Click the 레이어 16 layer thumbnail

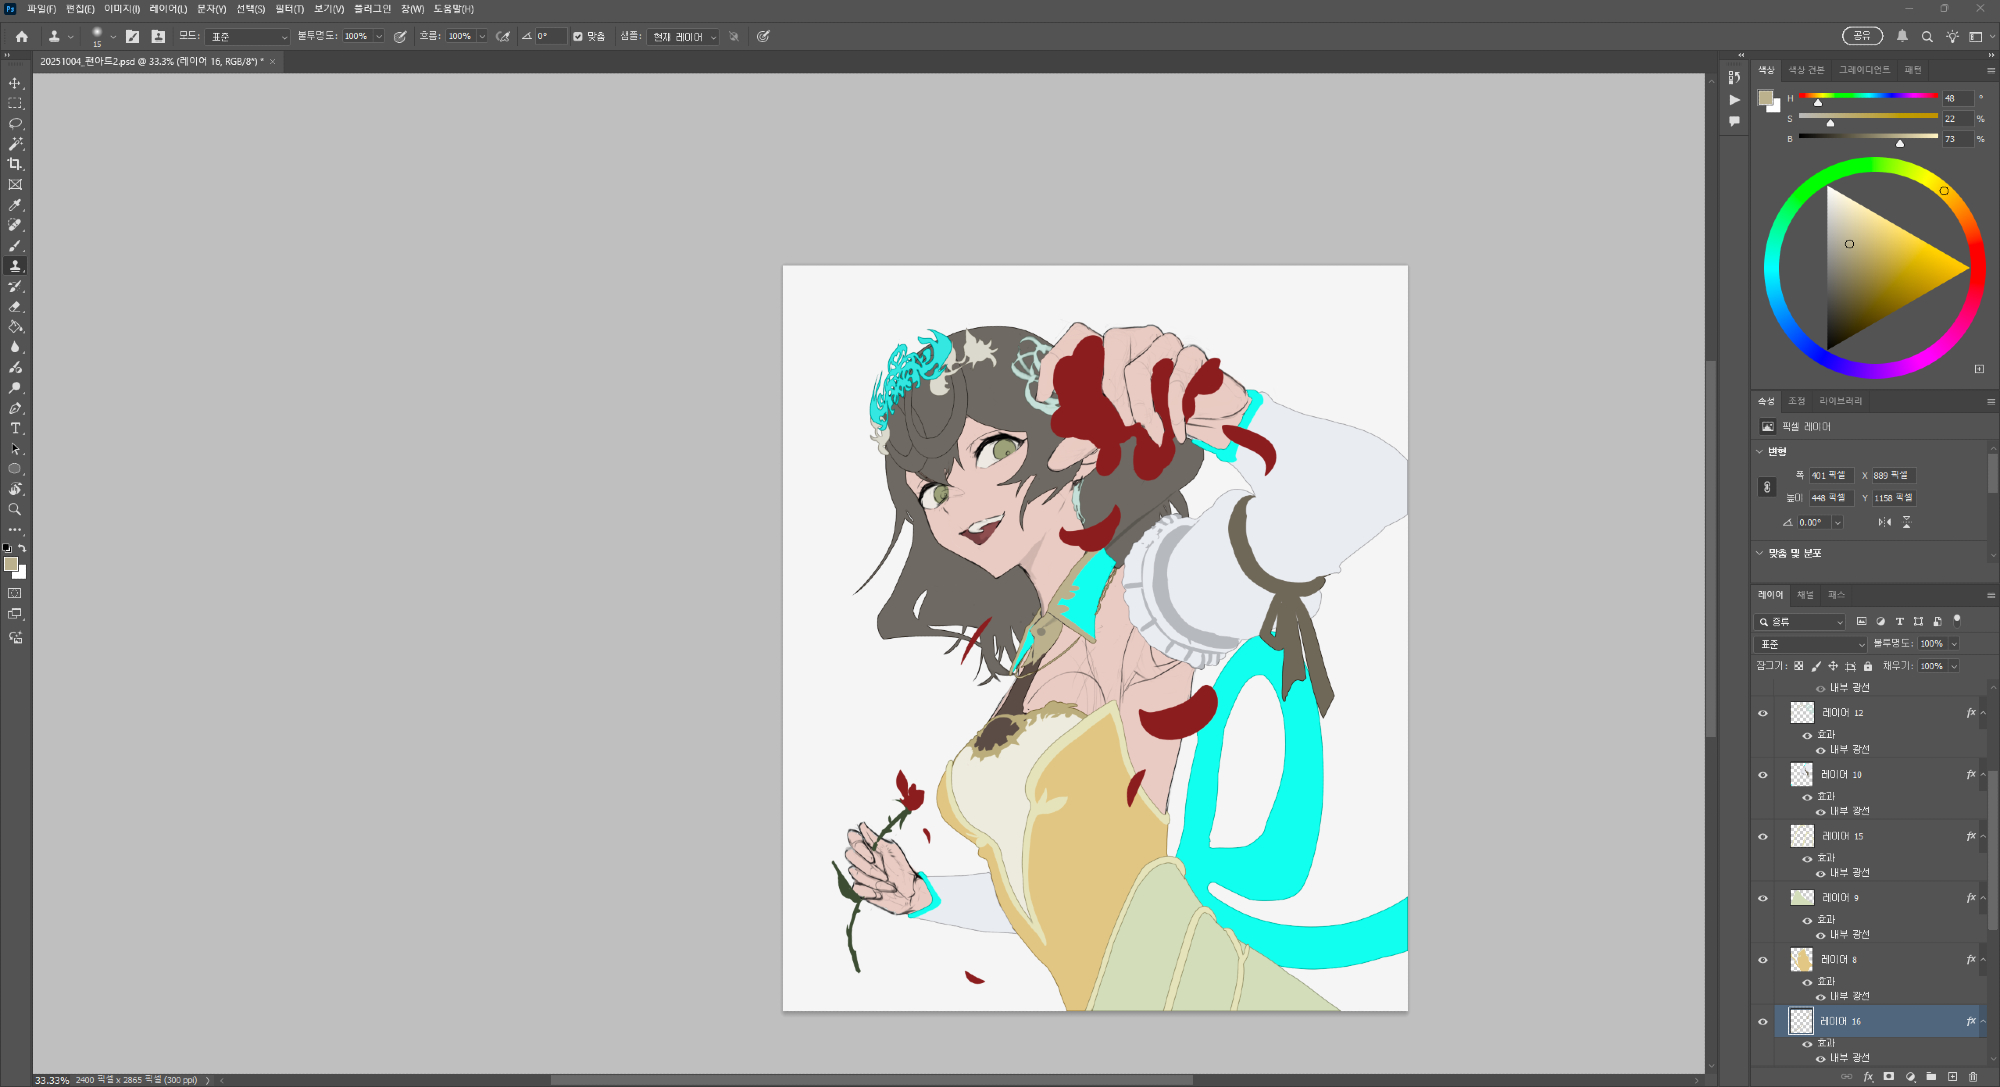(1801, 1021)
